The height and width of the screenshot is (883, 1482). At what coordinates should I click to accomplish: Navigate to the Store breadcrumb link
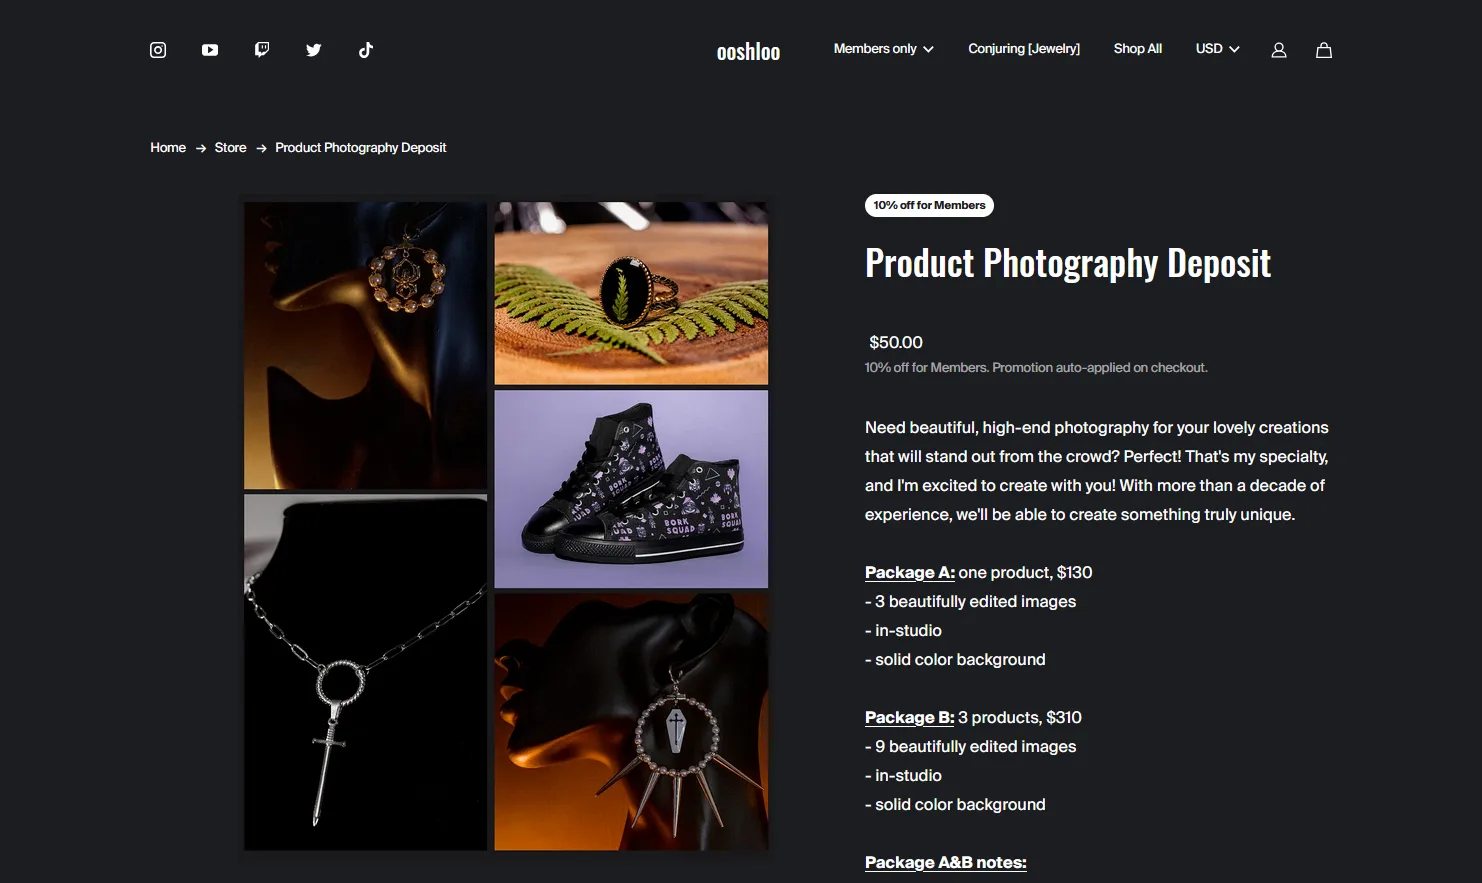click(230, 147)
